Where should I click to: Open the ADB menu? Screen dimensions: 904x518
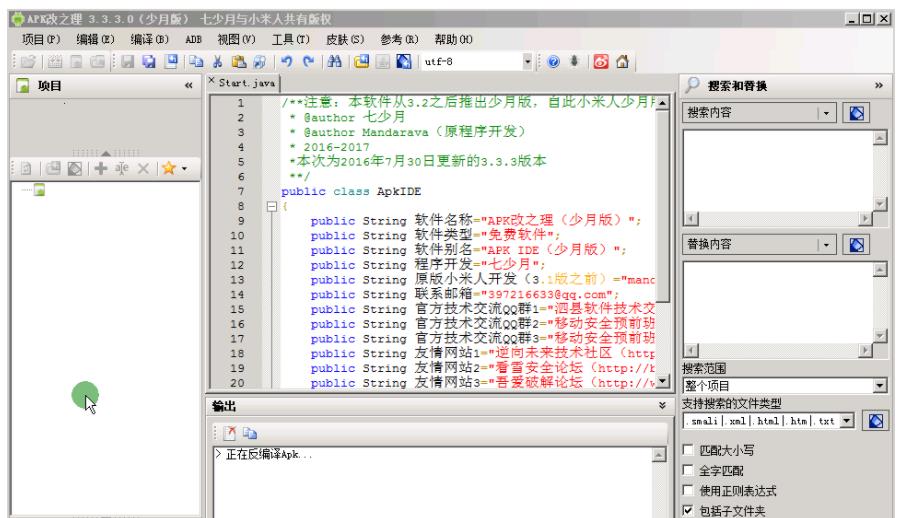point(193,39)
